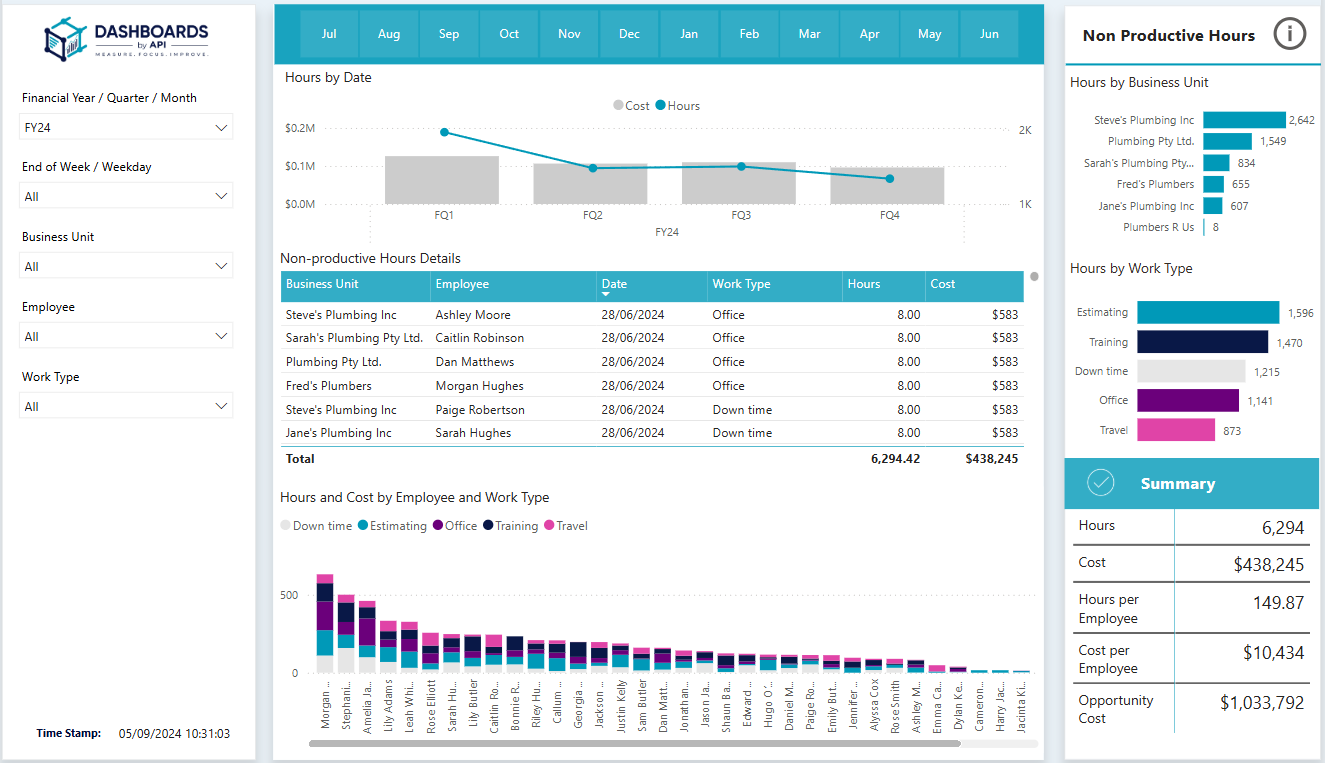The image size is (1325, 763).
Task: Select Steve's Plumbing Inc bar in chart
Action: tap(1244, 120)
